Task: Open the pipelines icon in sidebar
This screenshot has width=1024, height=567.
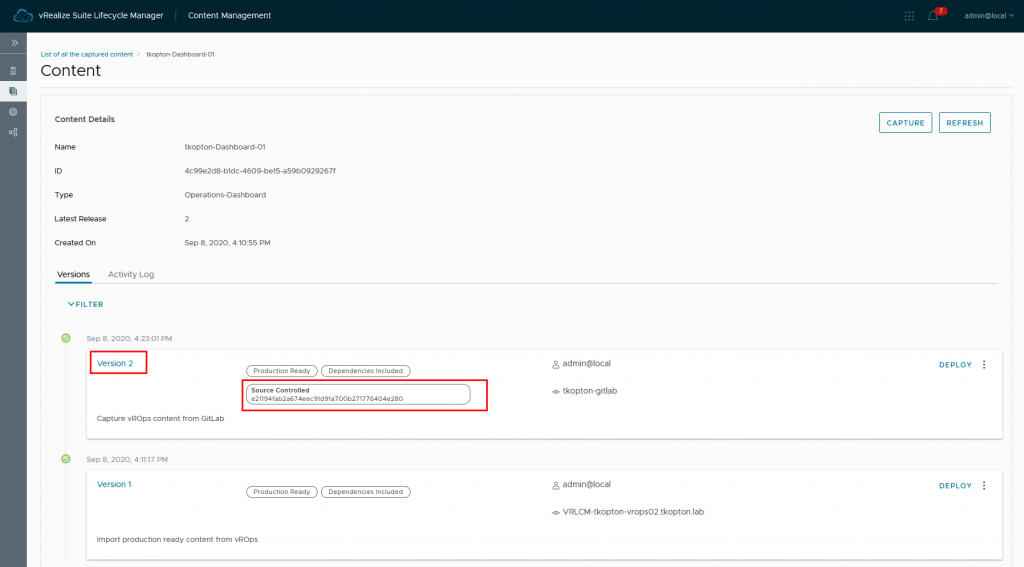Action: pyautogui.click(x=13, y=132)
